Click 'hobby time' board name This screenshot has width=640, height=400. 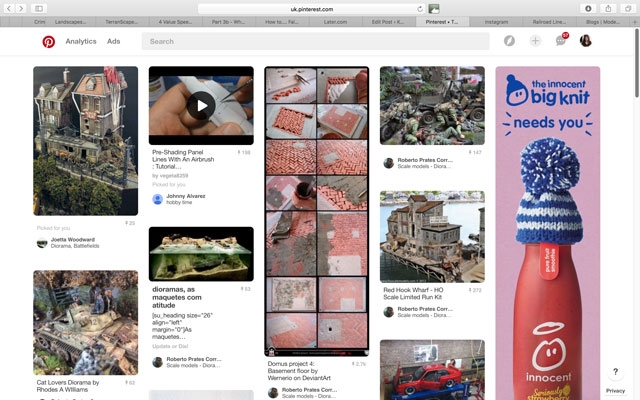click(x=179, y=202)
